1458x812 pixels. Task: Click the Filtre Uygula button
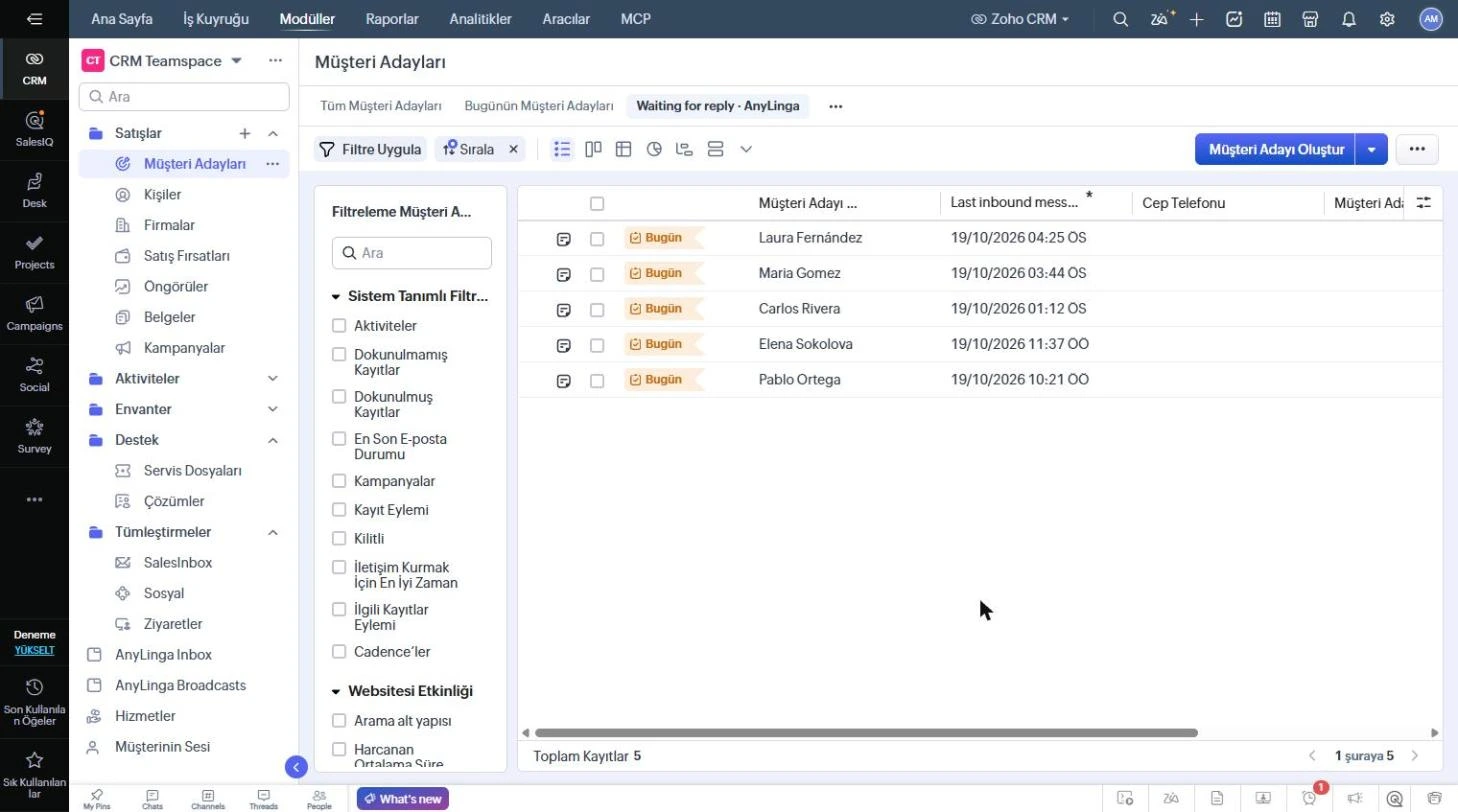[370, 149]
